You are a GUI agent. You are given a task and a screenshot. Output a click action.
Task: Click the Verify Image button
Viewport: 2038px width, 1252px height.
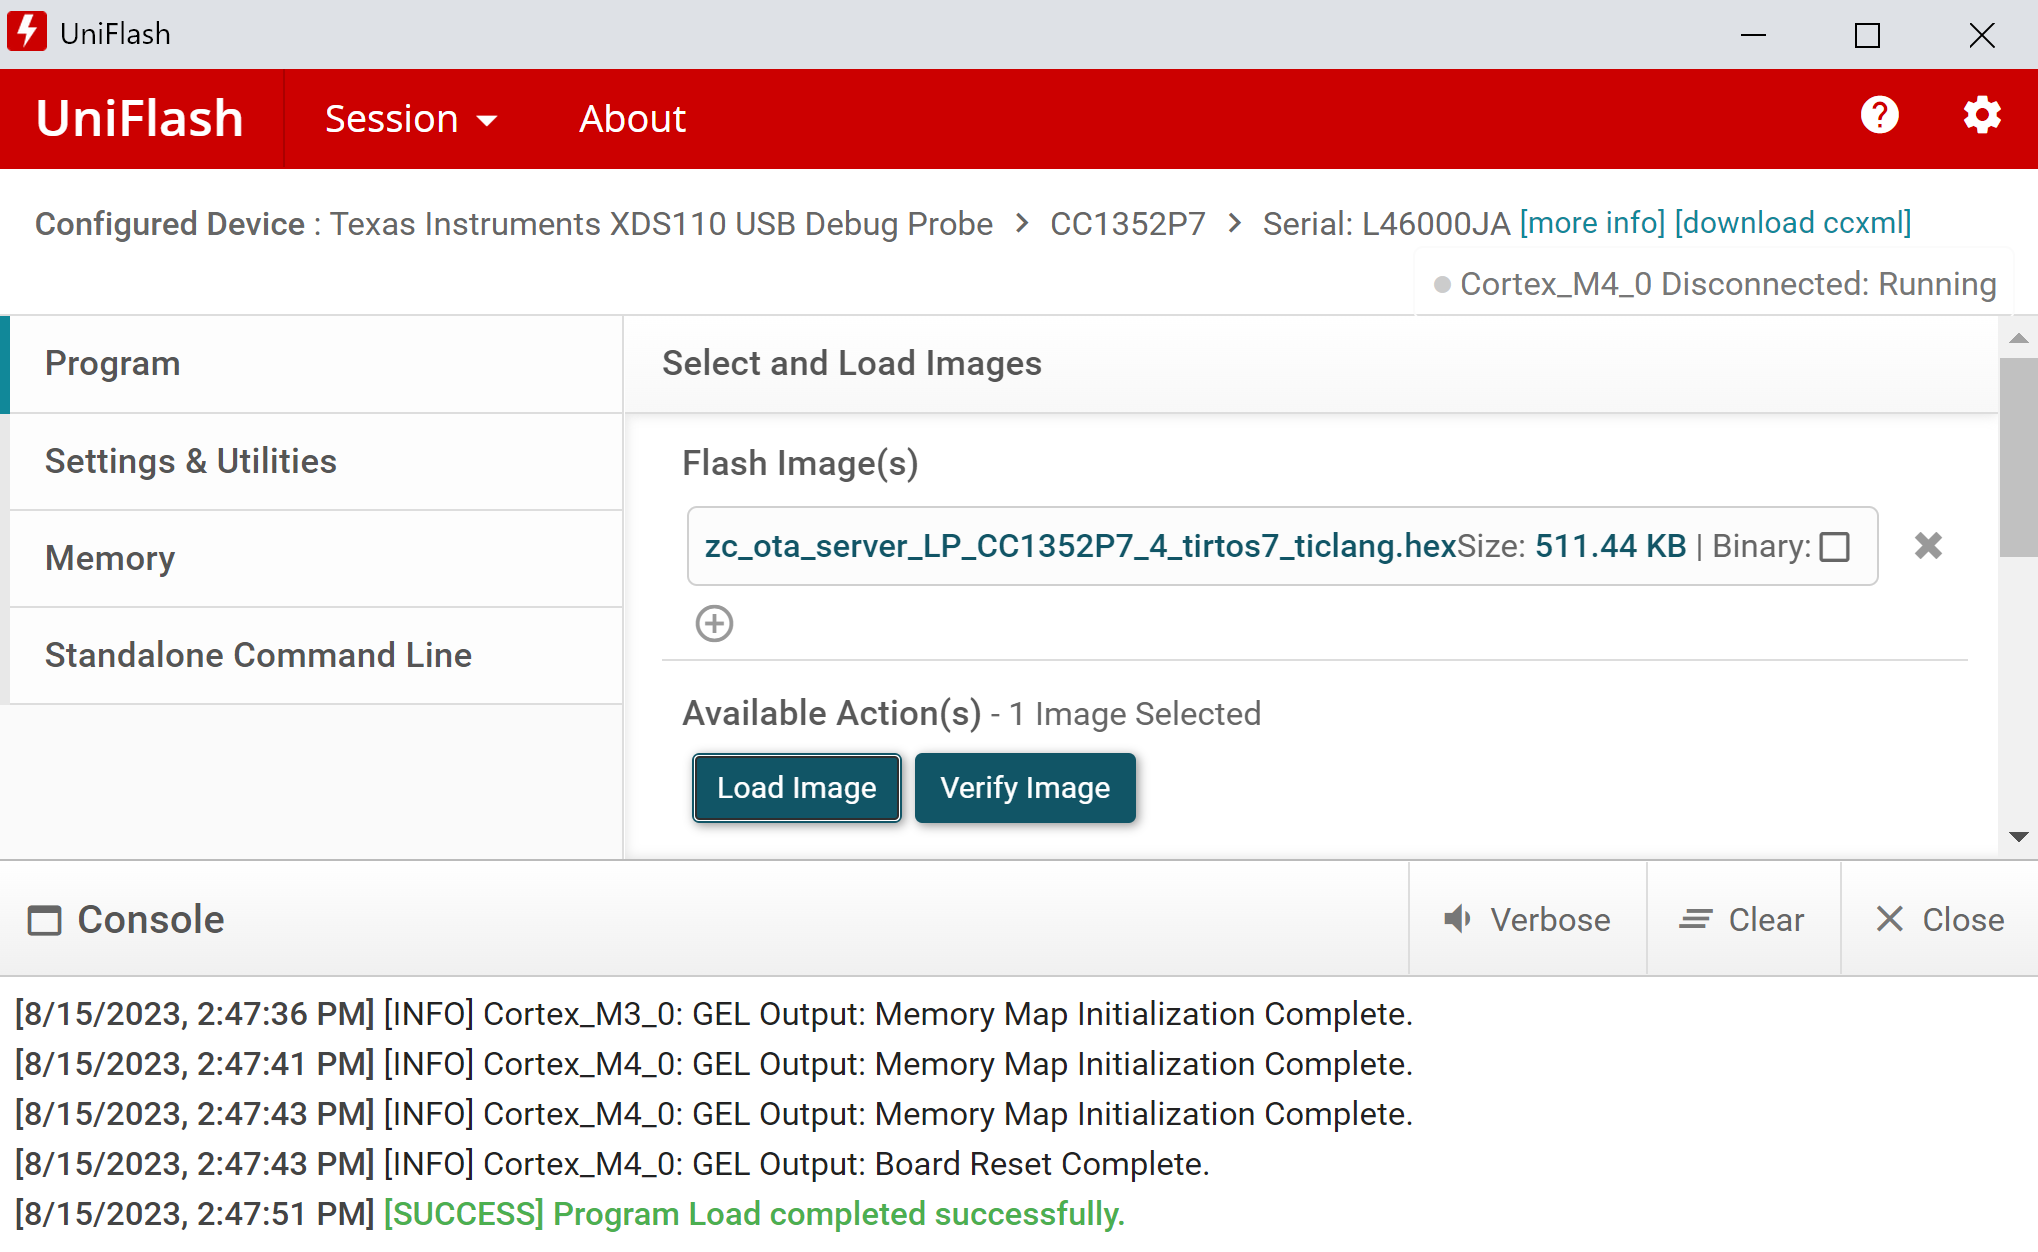[x=1025, y=788]
